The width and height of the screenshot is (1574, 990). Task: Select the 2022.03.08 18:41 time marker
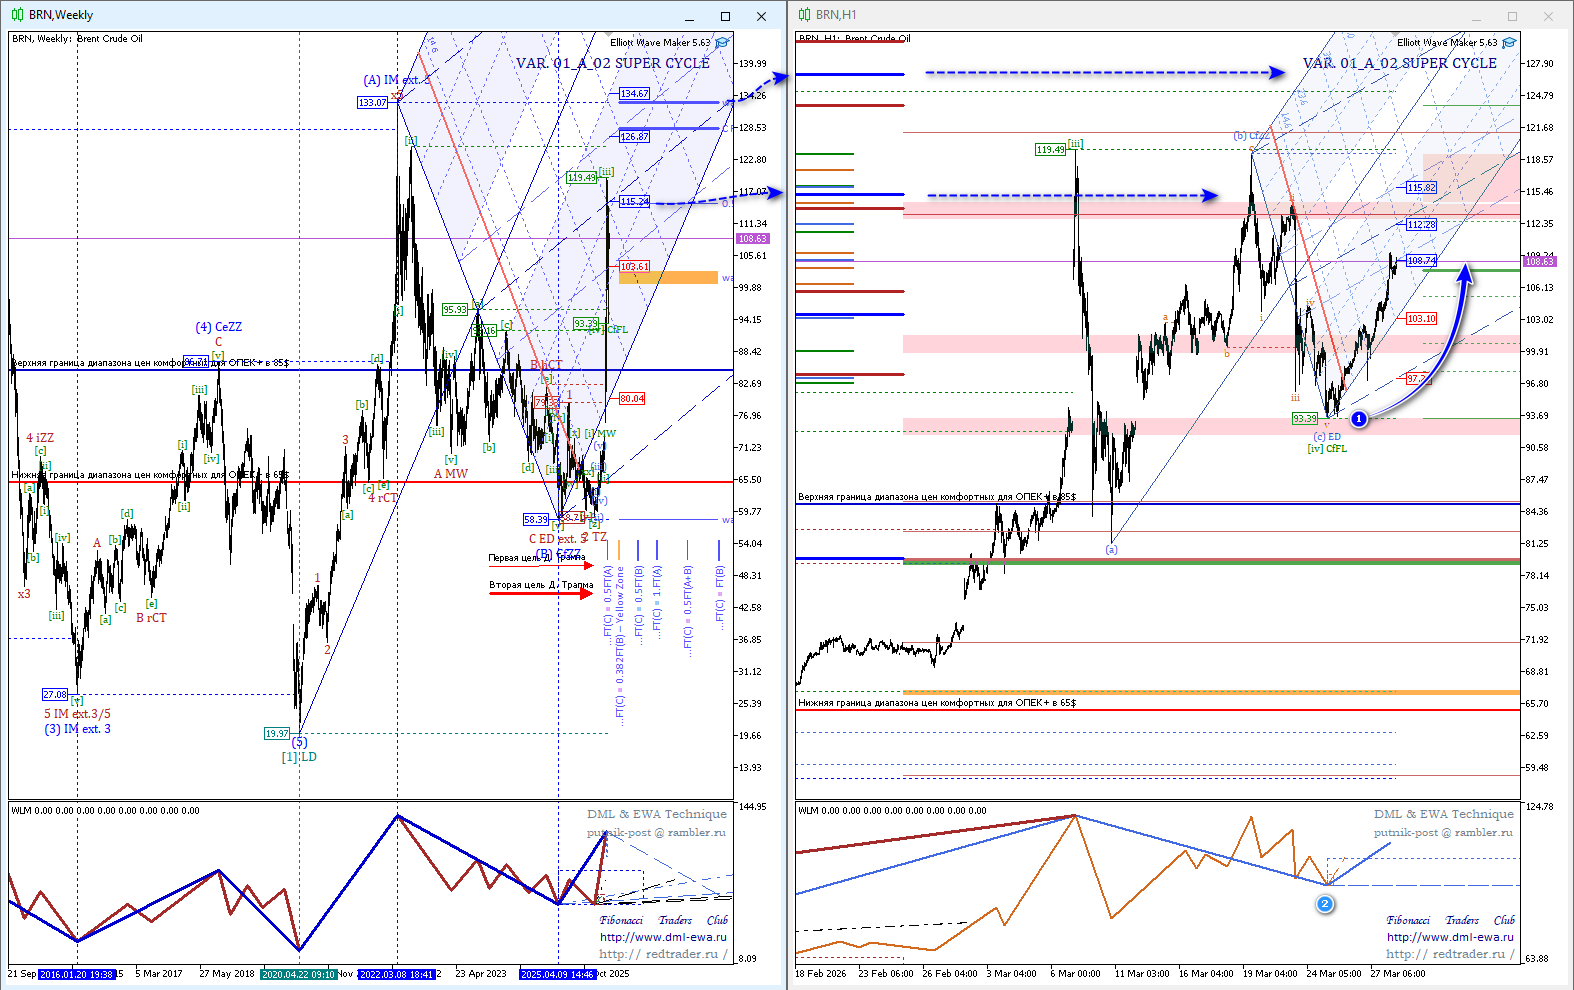tap(396, 974)
